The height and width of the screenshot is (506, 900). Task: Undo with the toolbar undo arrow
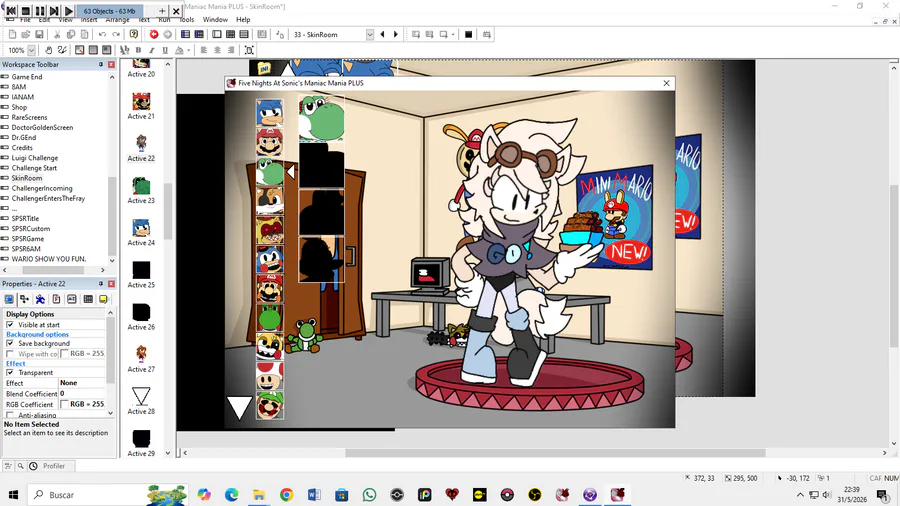(102, 34)
